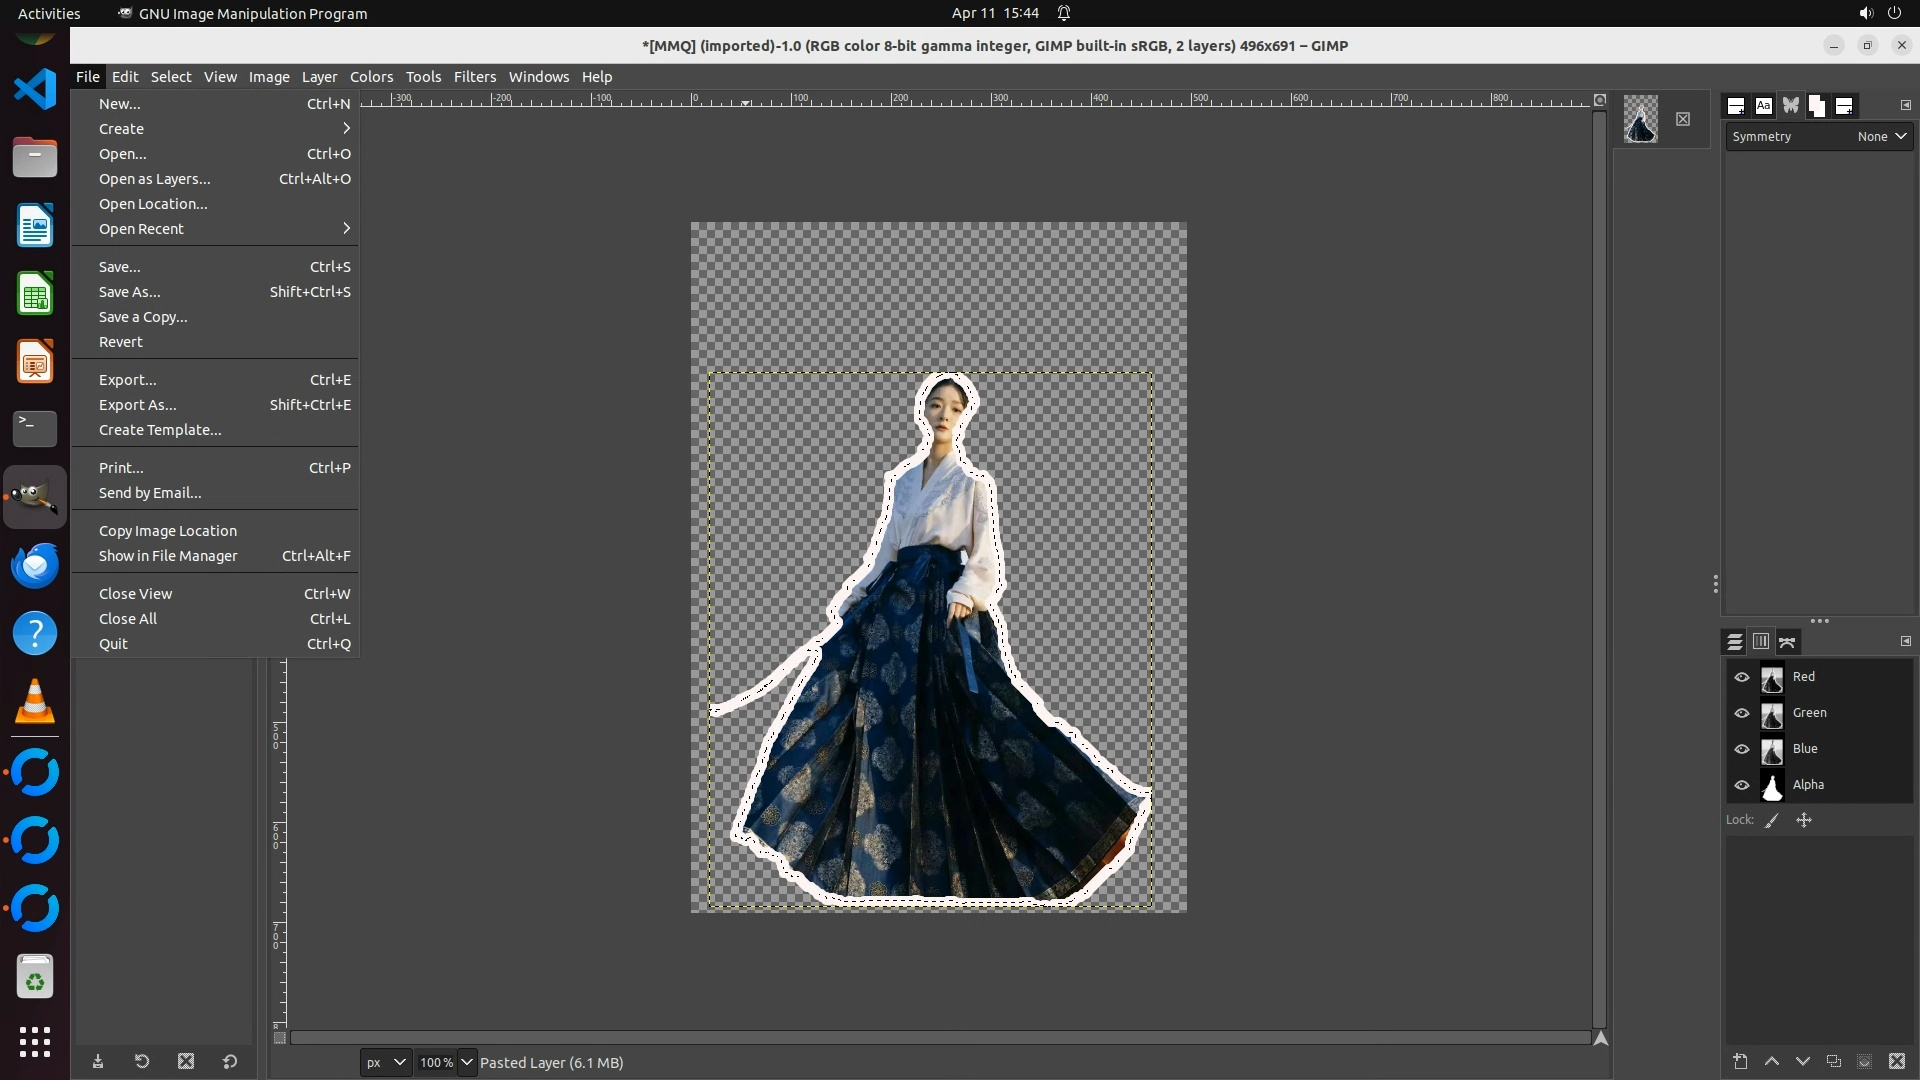The image size is (1920, 1080).
Task: Open the zoom percentage dropdown
Action: [x=466, y=1062]
